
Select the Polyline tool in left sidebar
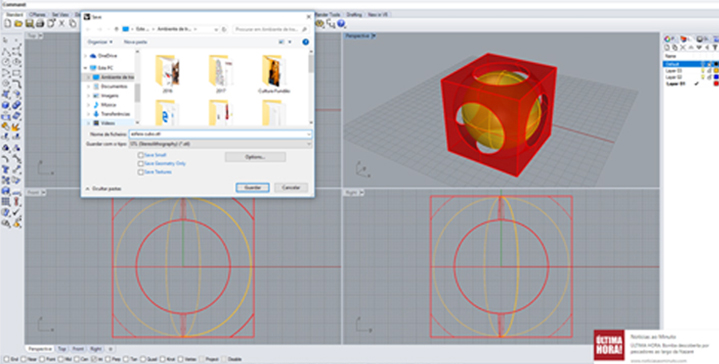6,51
